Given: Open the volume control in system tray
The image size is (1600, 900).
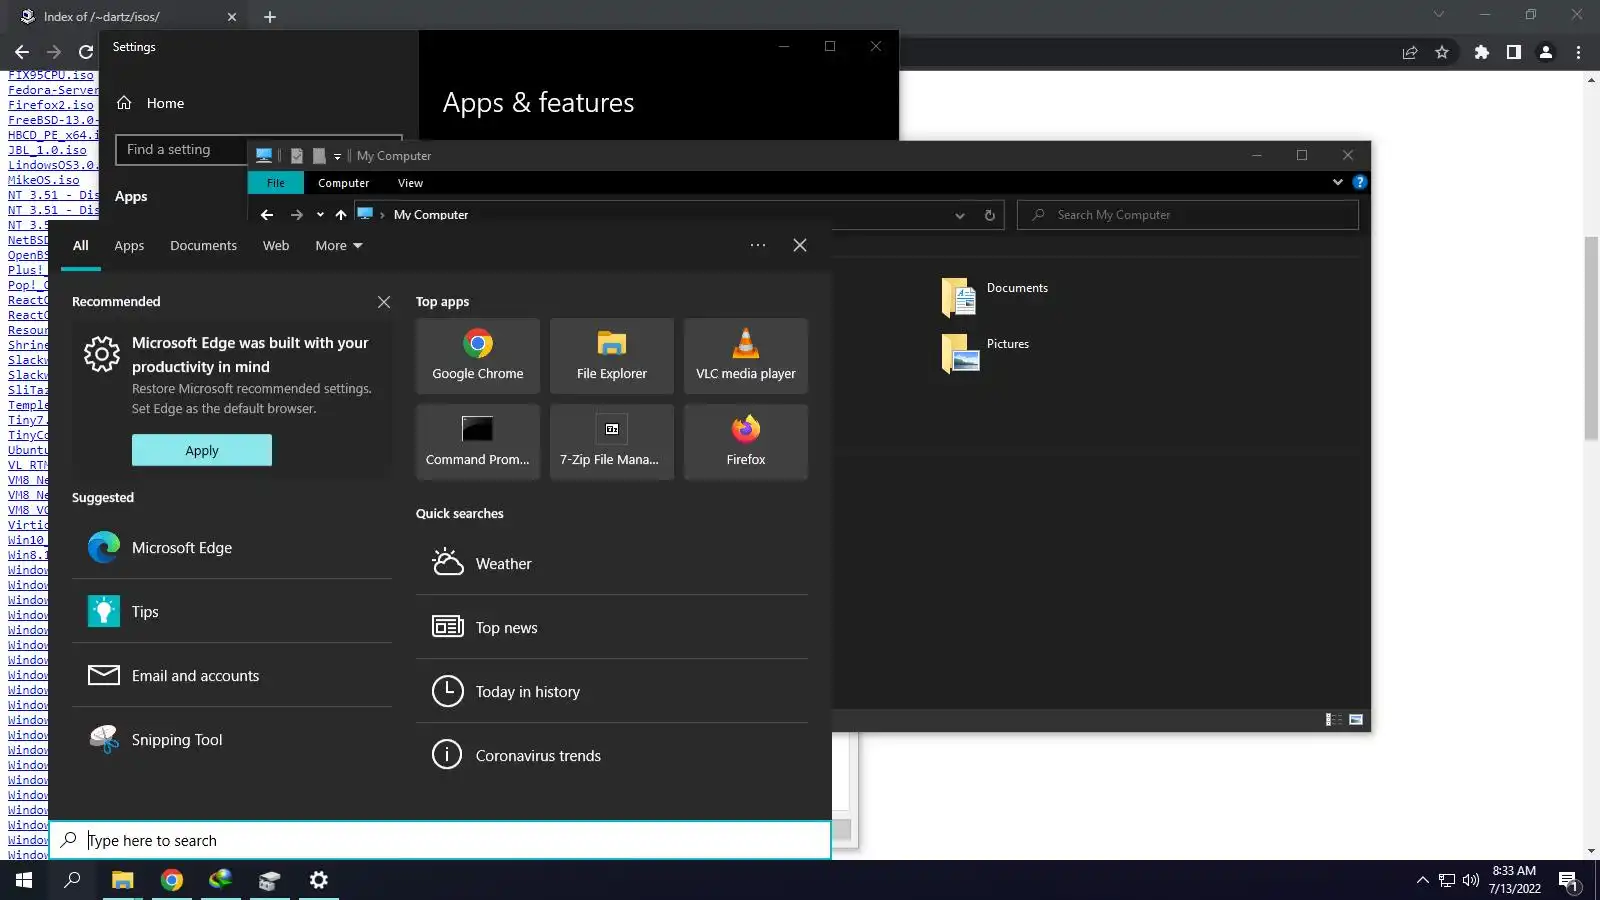Looking at the screenshot, I should pos(1471,880).
